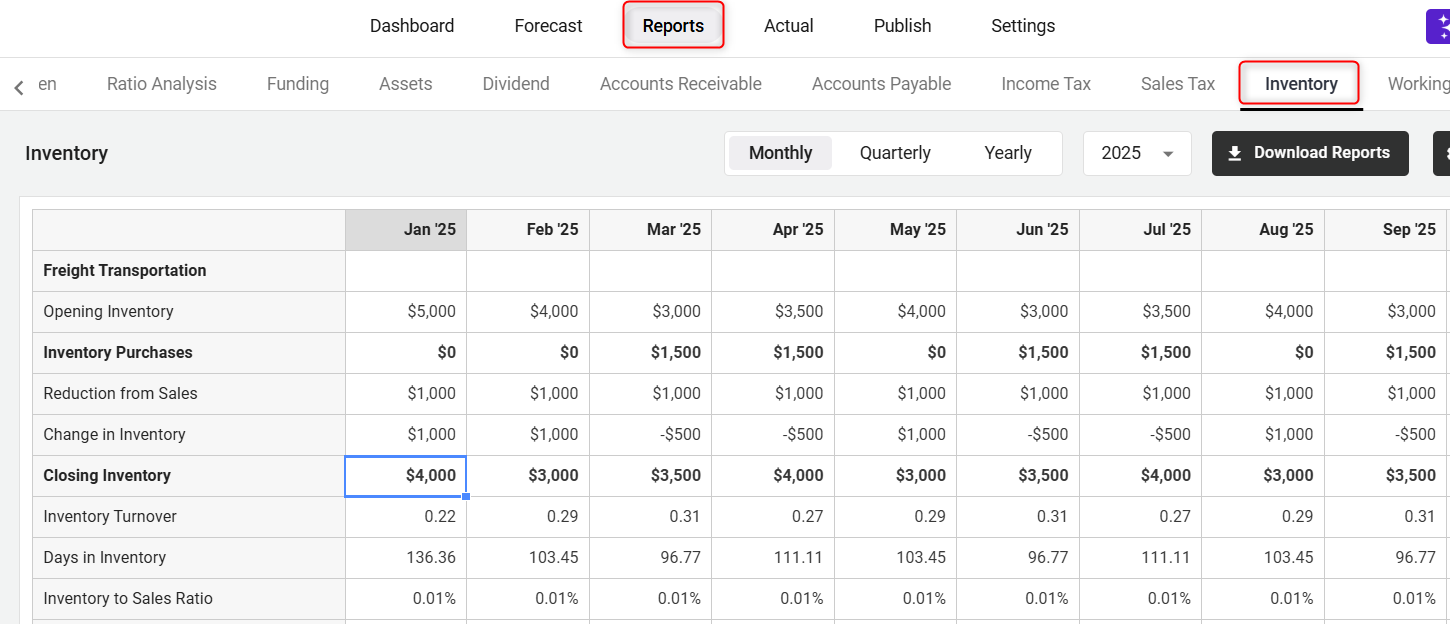Click the dark button right of Download Reports
The width and height of the screenshot is (1450, 624).
tap(1442, 153)
